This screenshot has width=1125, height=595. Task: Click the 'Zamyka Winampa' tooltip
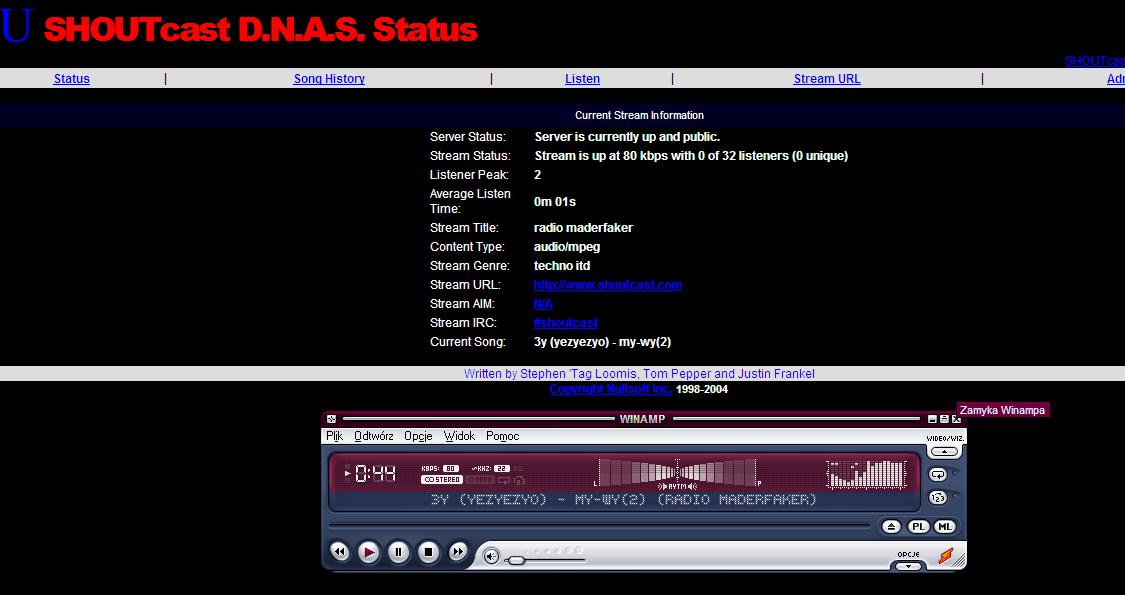coord(1002,410)
